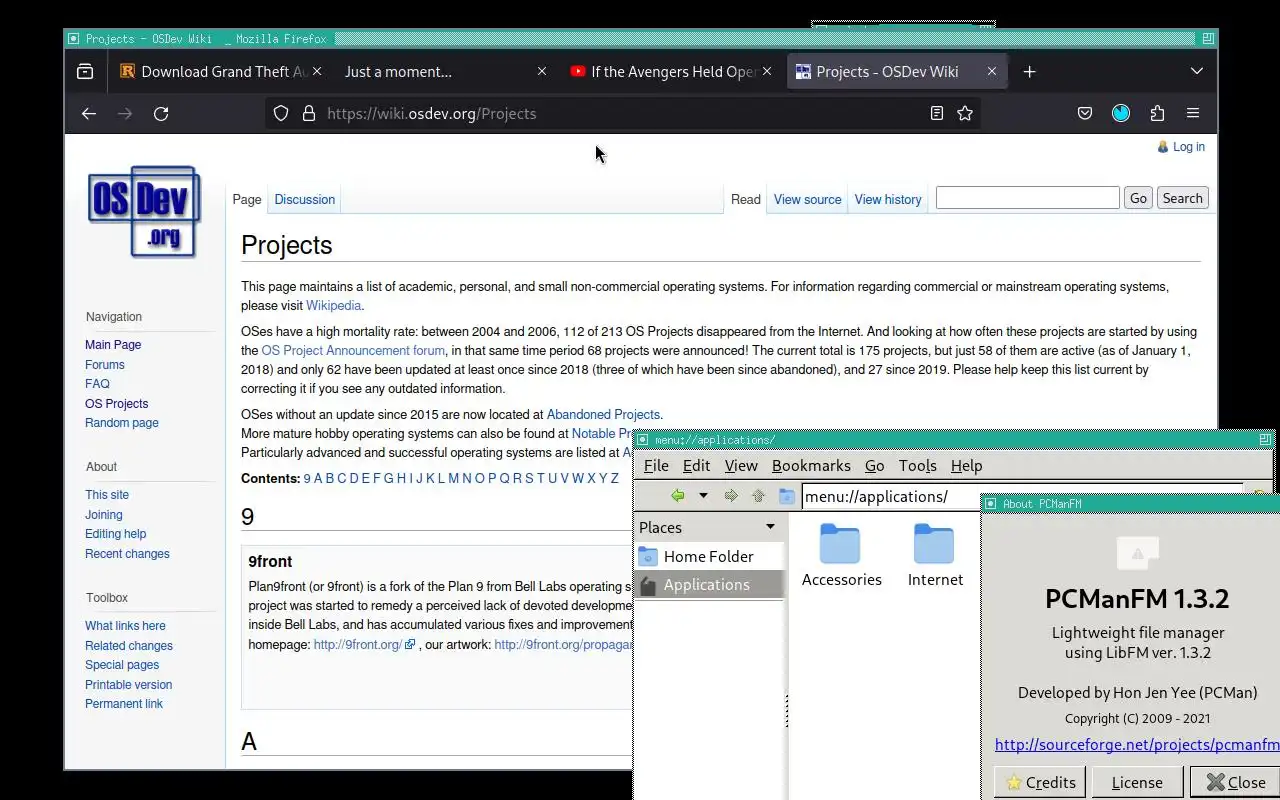This screenshot has width=1280, height=800.
Task: Open Main Page in navigation sidebar
Action: coord(113,345)
